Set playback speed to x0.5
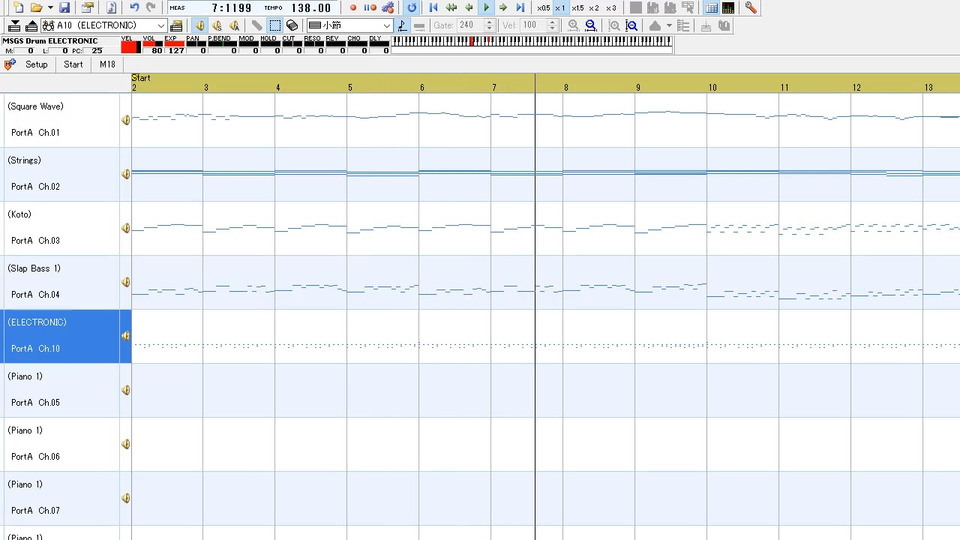Viewport: 960px width, 540px height. [x=544, y=8]
